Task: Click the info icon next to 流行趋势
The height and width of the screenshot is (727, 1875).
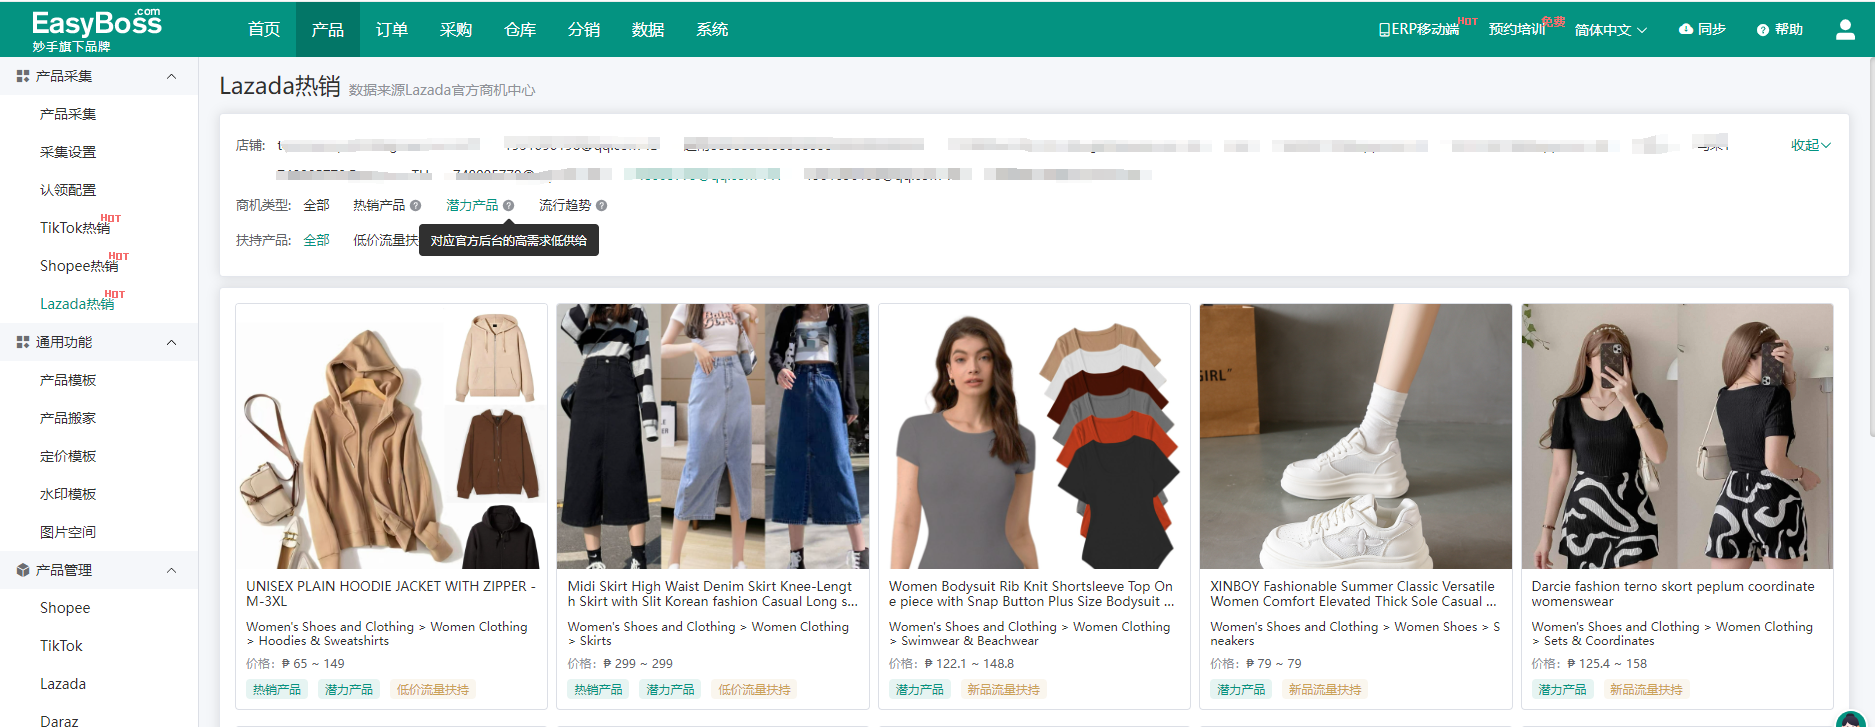Action: coord(602,206)
